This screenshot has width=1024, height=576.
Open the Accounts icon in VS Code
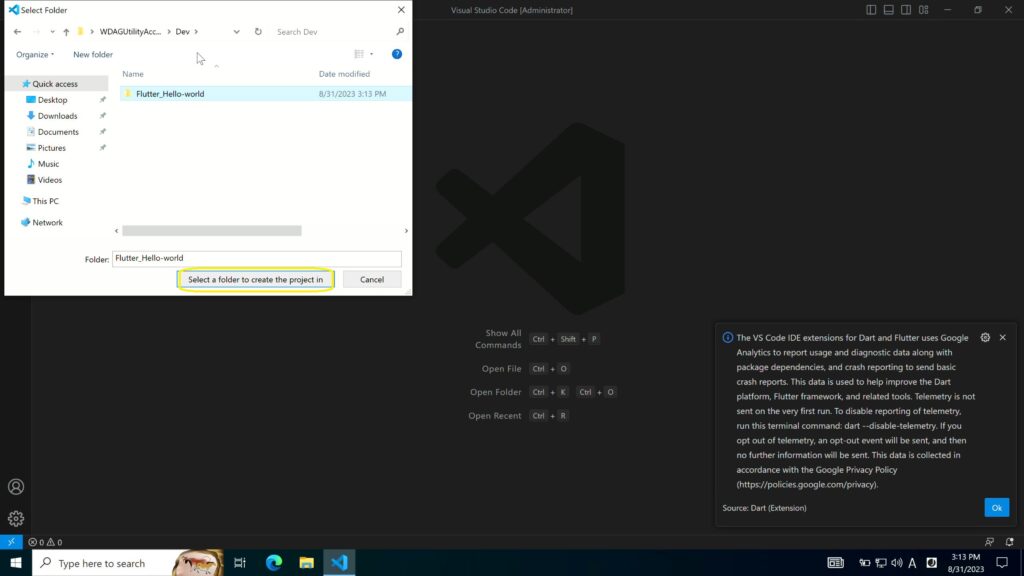tap(16, 487)
